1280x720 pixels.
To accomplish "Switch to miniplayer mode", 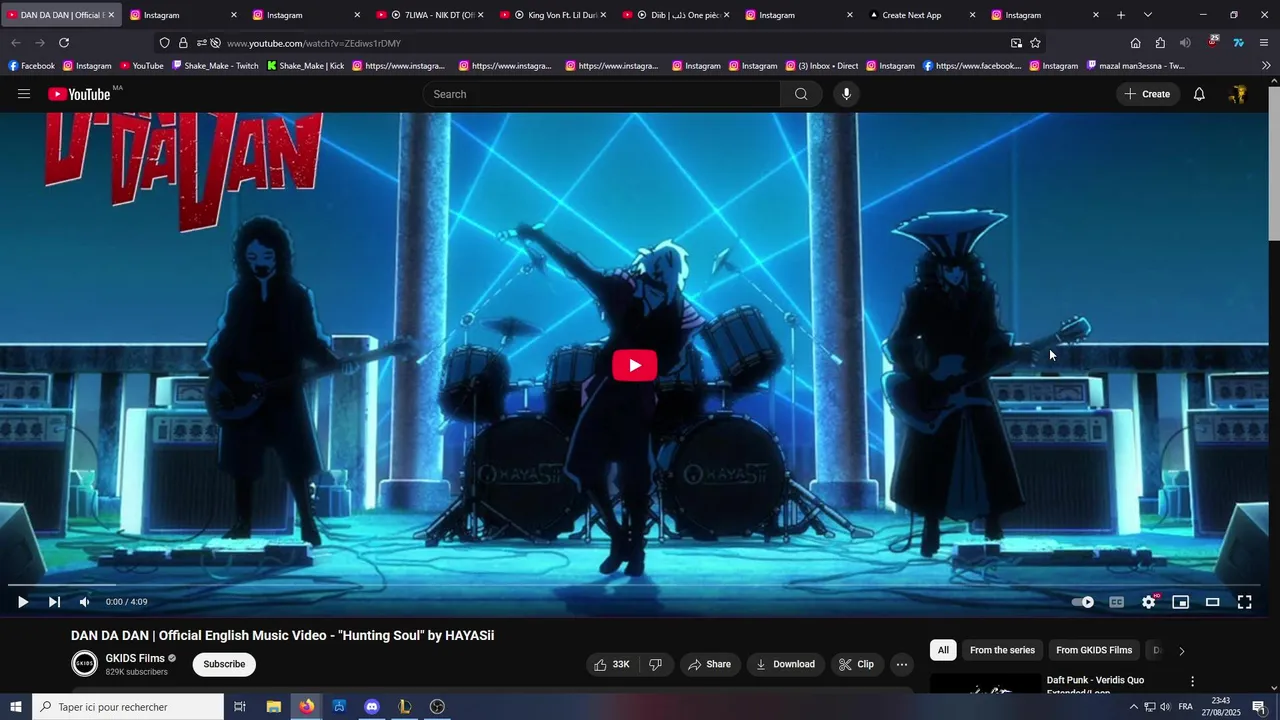I will click(1181, 602).
